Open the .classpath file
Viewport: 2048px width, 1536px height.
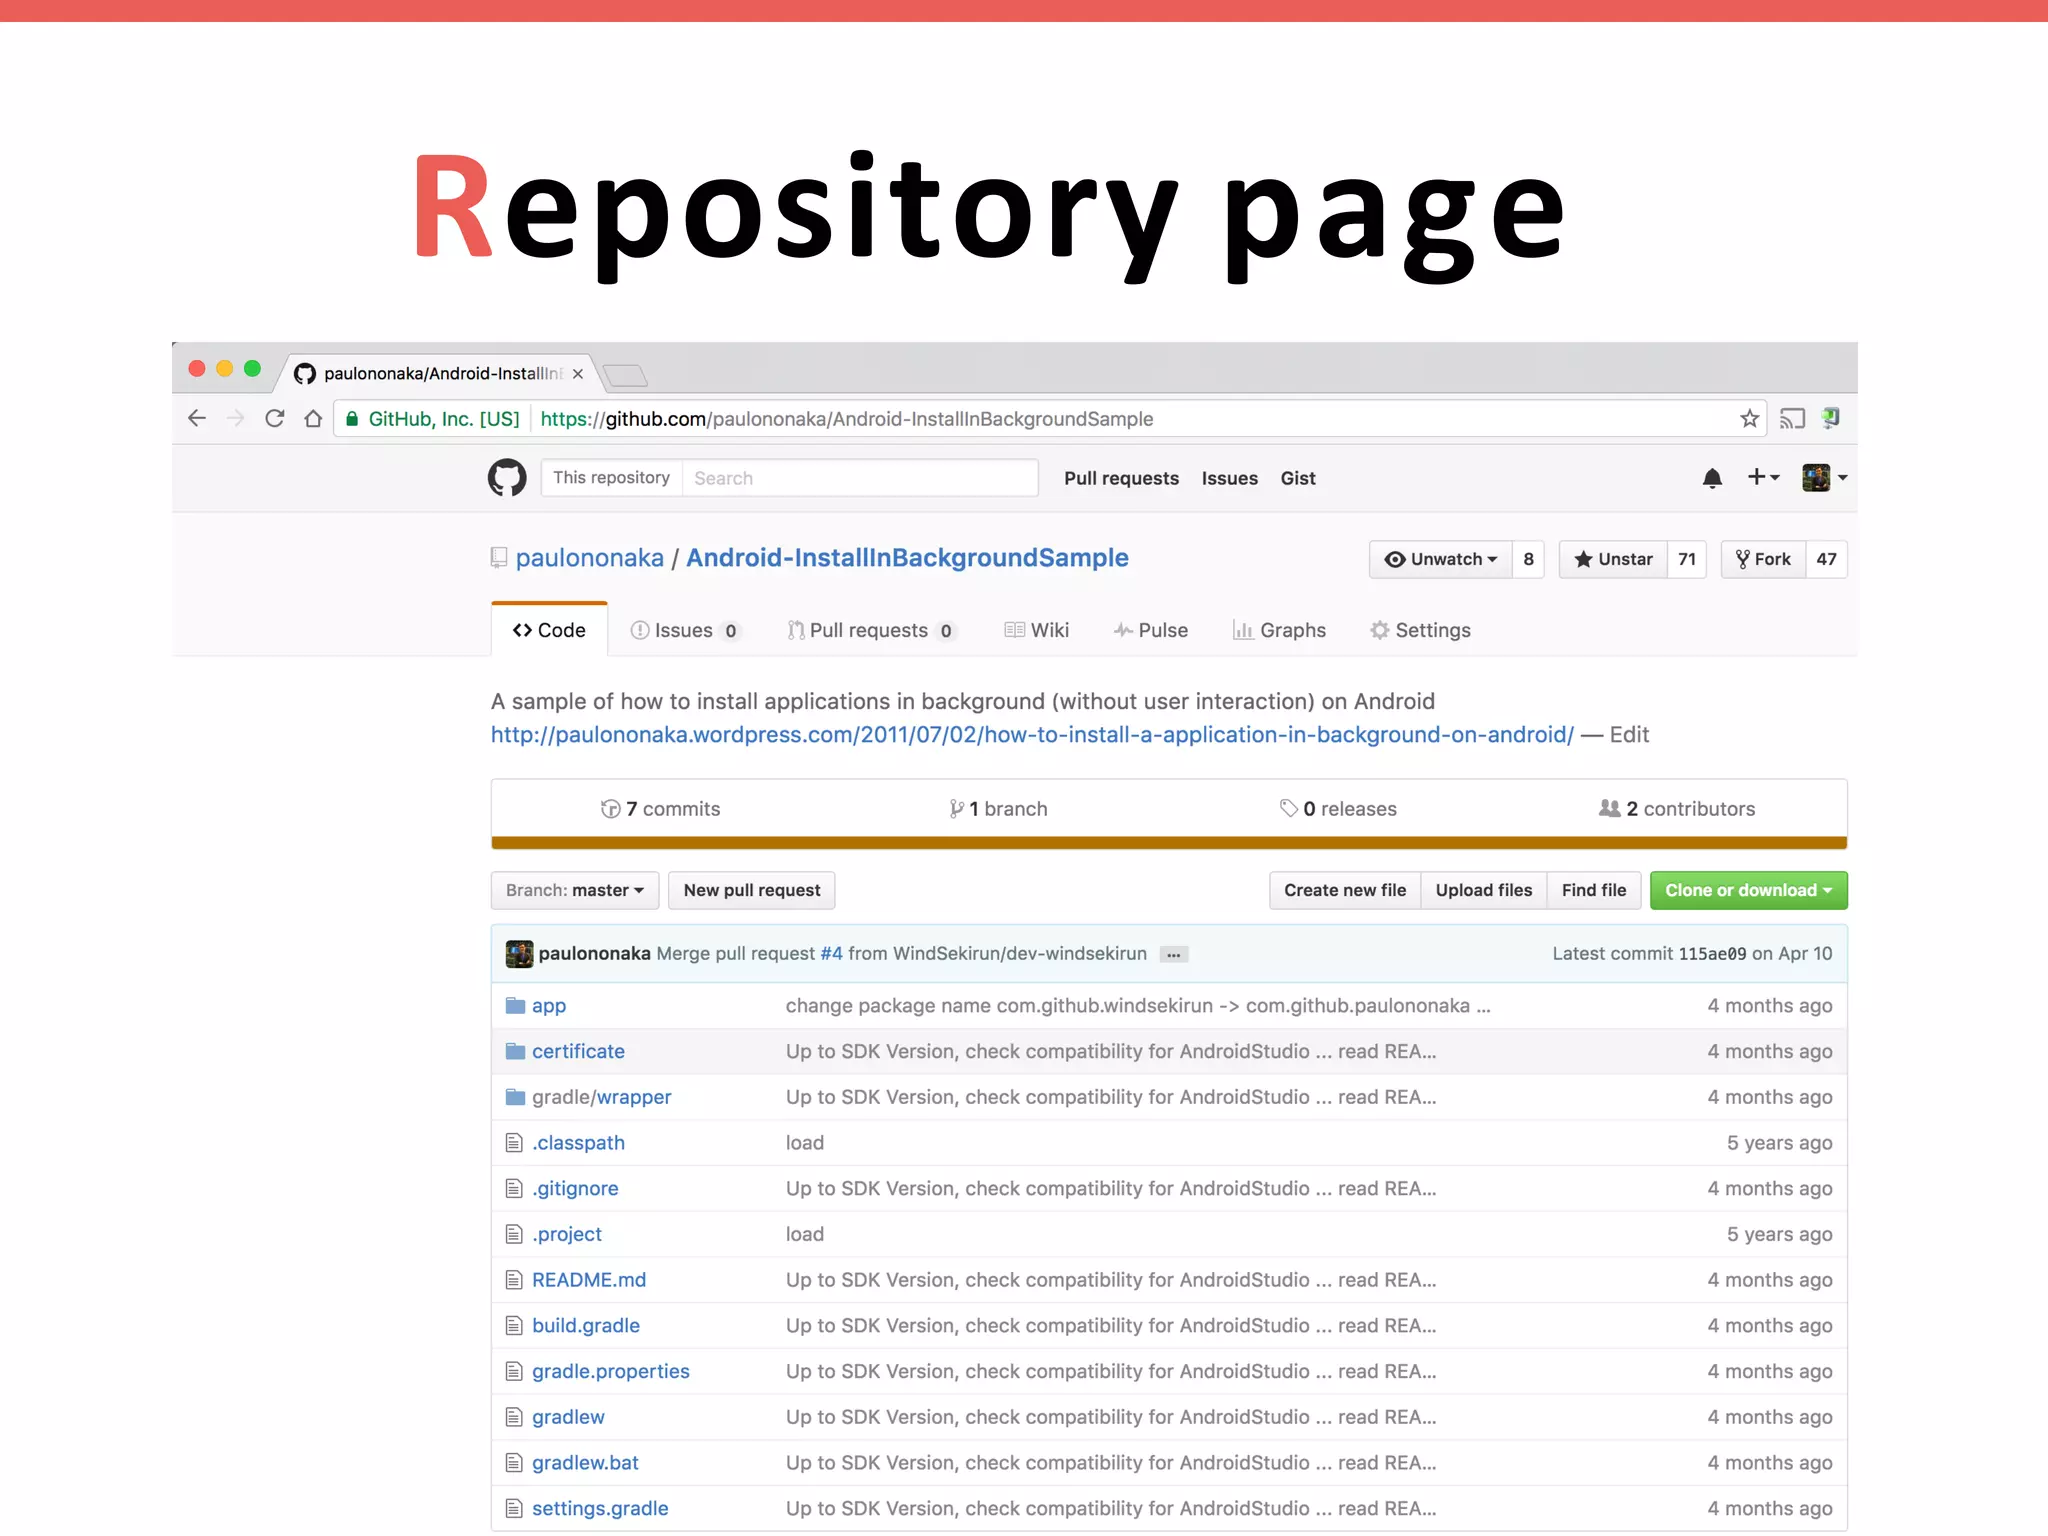pos(578,1143)
